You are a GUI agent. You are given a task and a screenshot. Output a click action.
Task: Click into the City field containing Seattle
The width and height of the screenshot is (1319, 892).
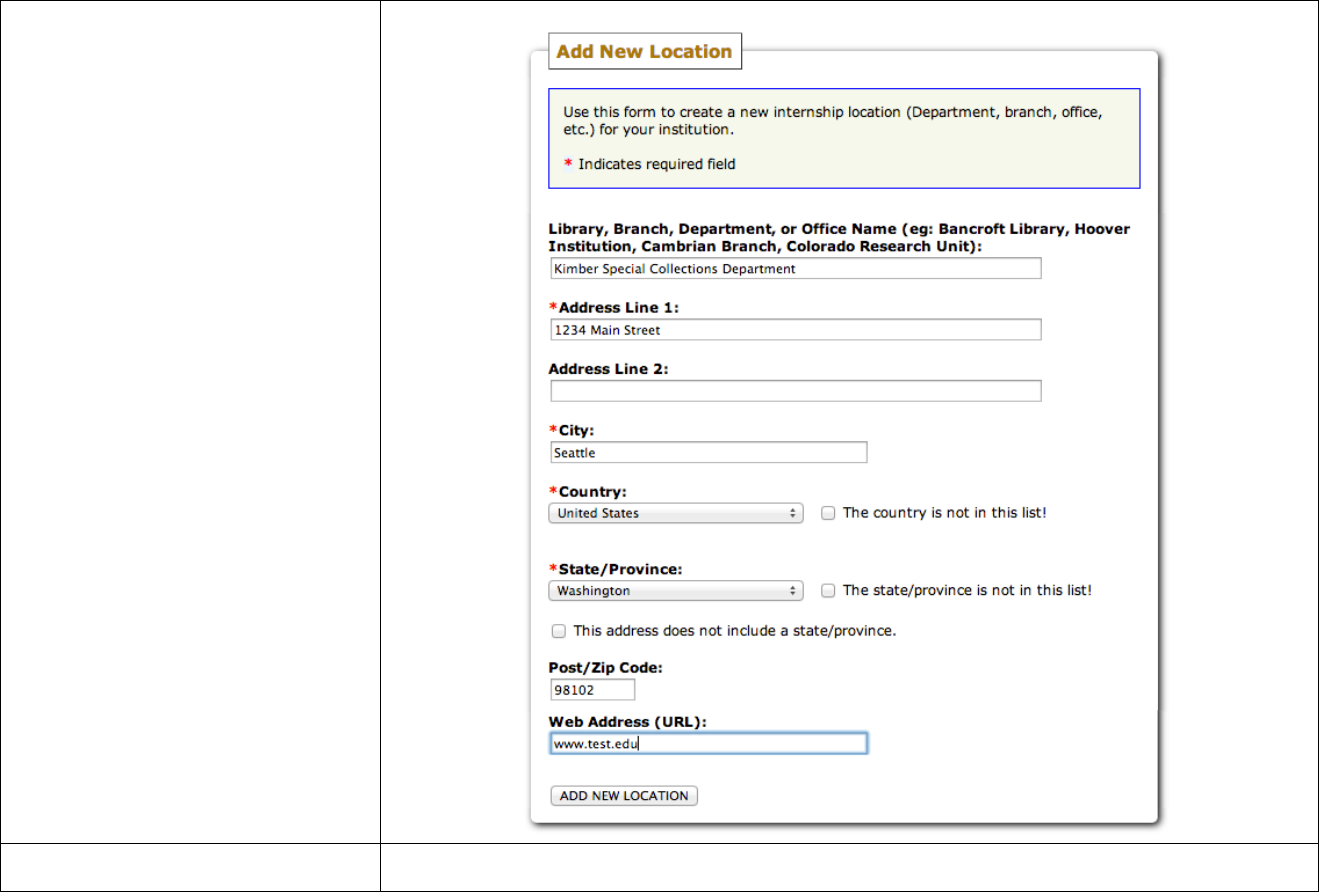(709, 452)
